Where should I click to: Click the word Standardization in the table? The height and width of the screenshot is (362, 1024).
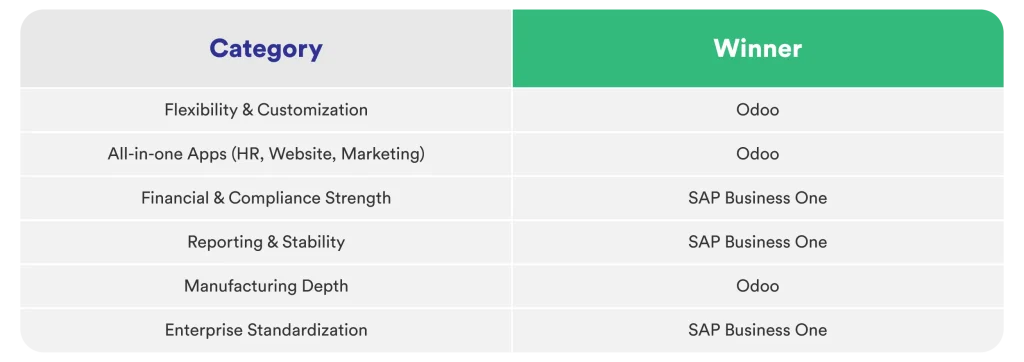click(x=307, y=330)
